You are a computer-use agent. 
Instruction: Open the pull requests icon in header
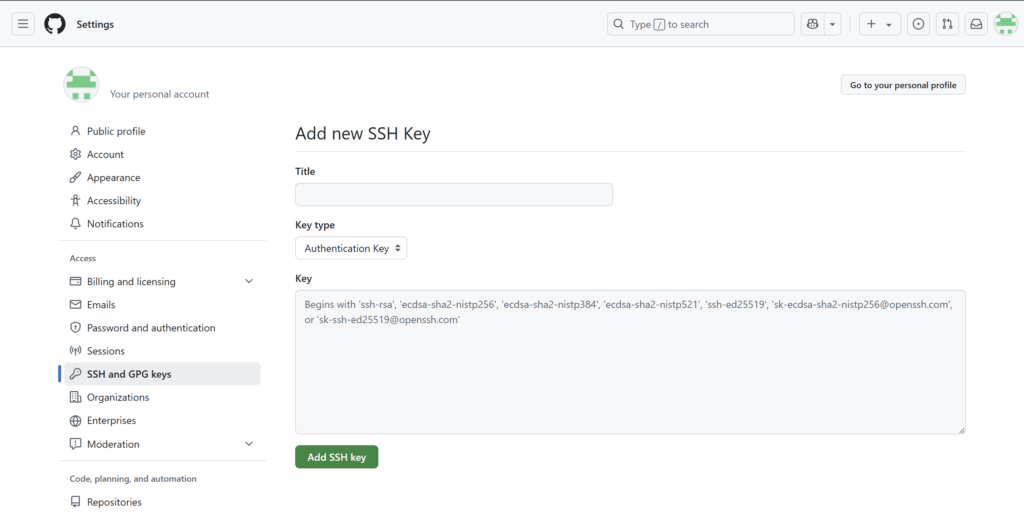[947, 24]
